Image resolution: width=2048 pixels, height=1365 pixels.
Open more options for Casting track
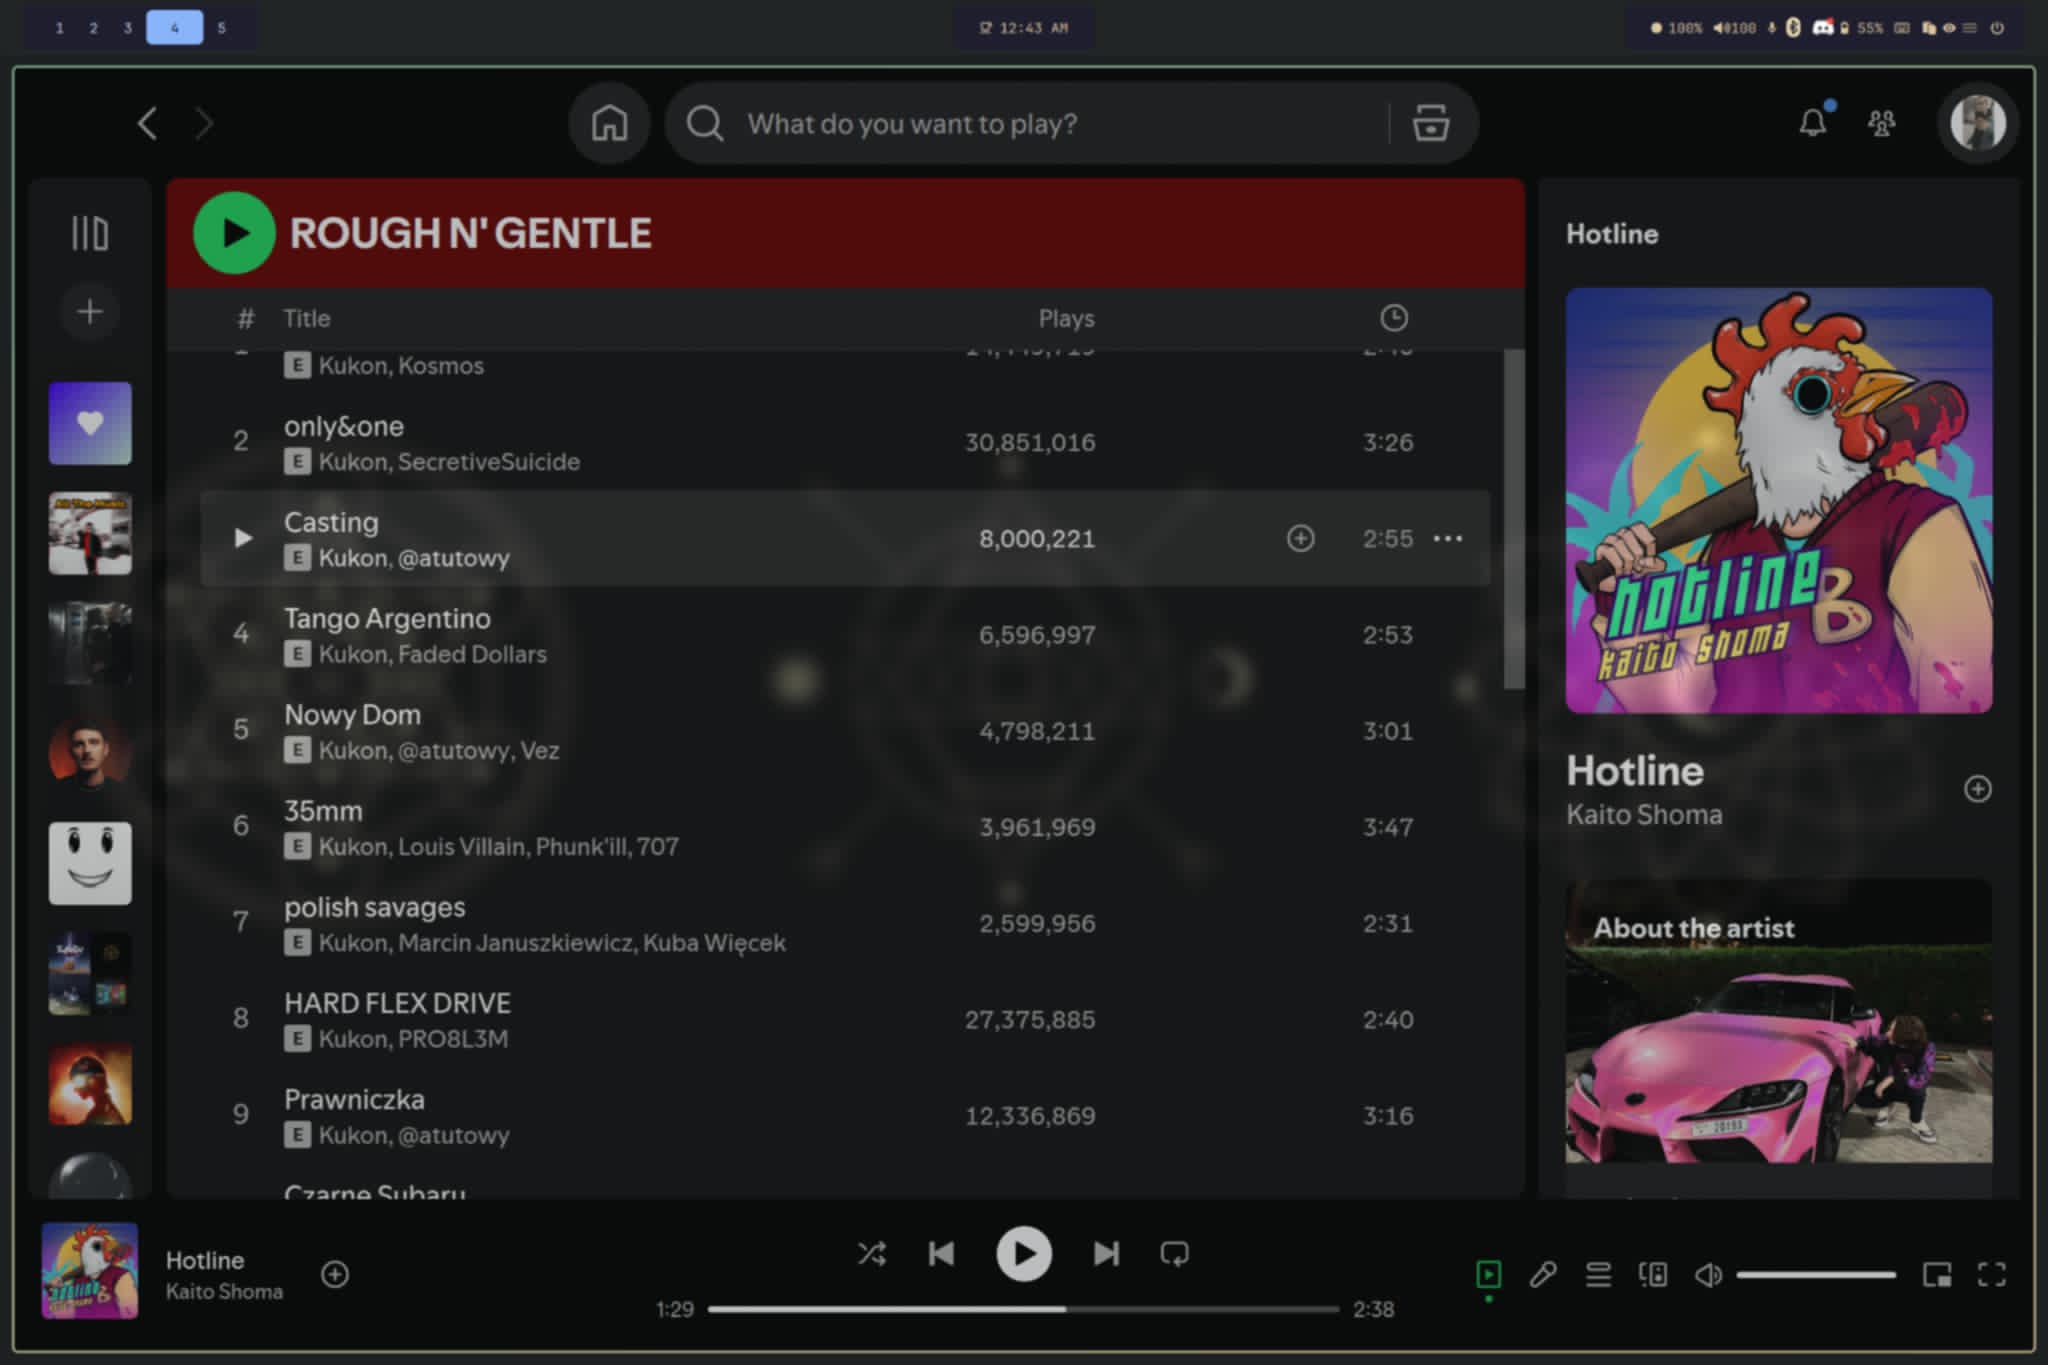tap(1447, 539)
